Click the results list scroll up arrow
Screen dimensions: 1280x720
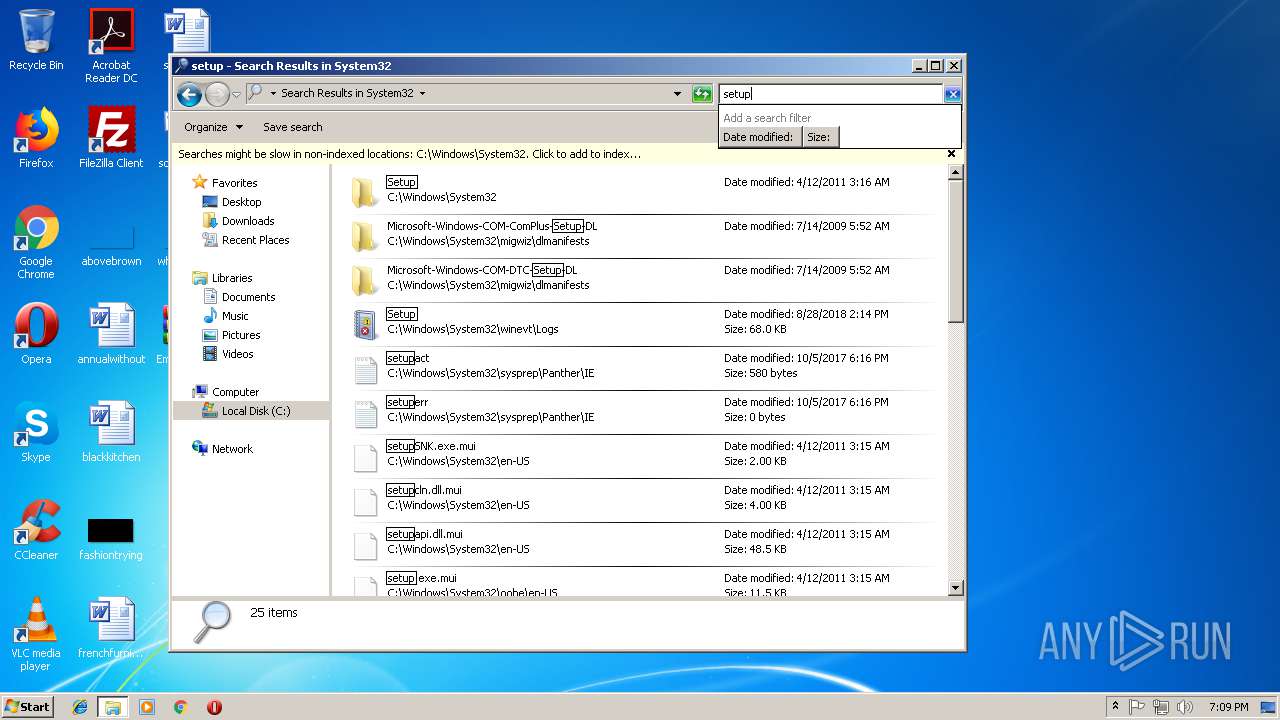coord(955,174)
